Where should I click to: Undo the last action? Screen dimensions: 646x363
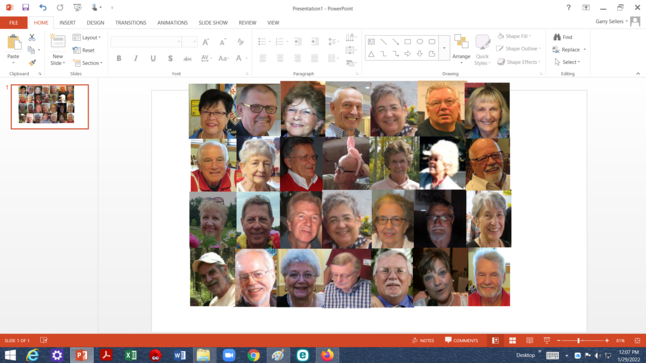coord(42,7)
